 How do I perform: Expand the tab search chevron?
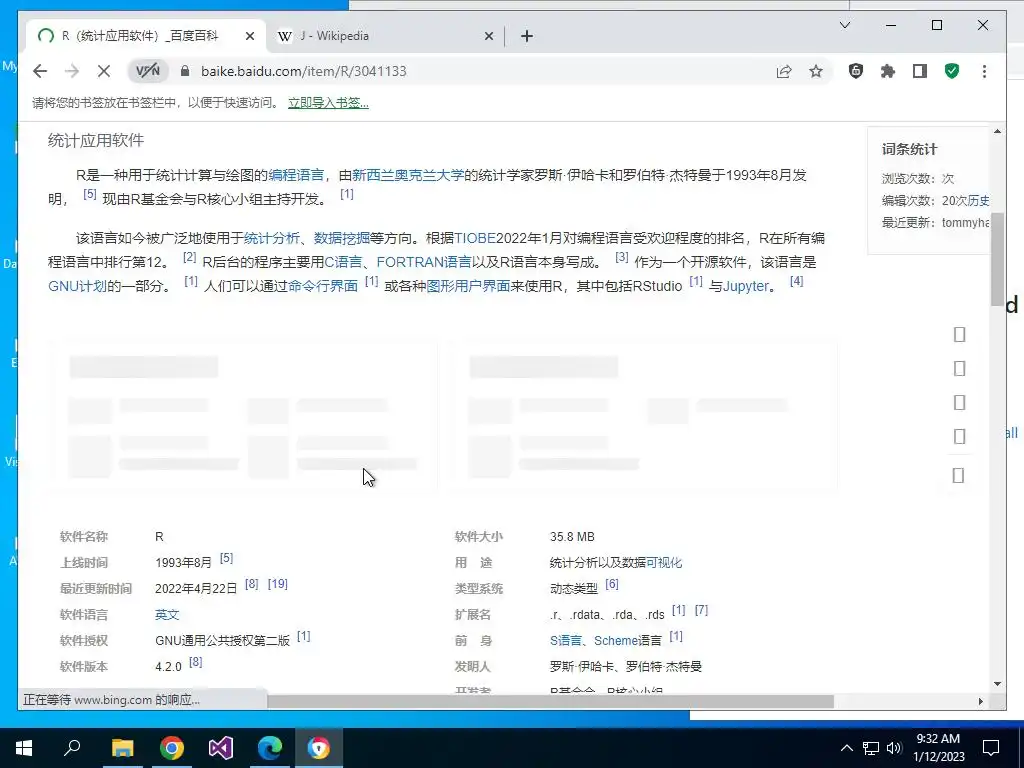coord(844,25)
